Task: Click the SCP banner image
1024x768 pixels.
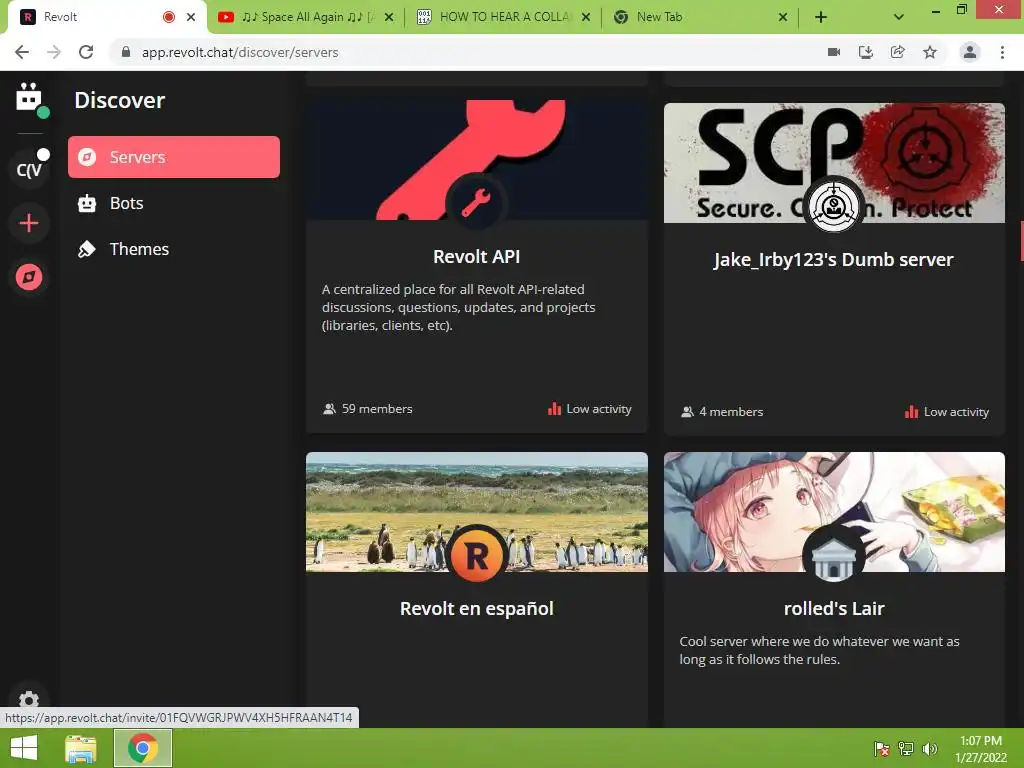Action: click(x=834, y=163)
